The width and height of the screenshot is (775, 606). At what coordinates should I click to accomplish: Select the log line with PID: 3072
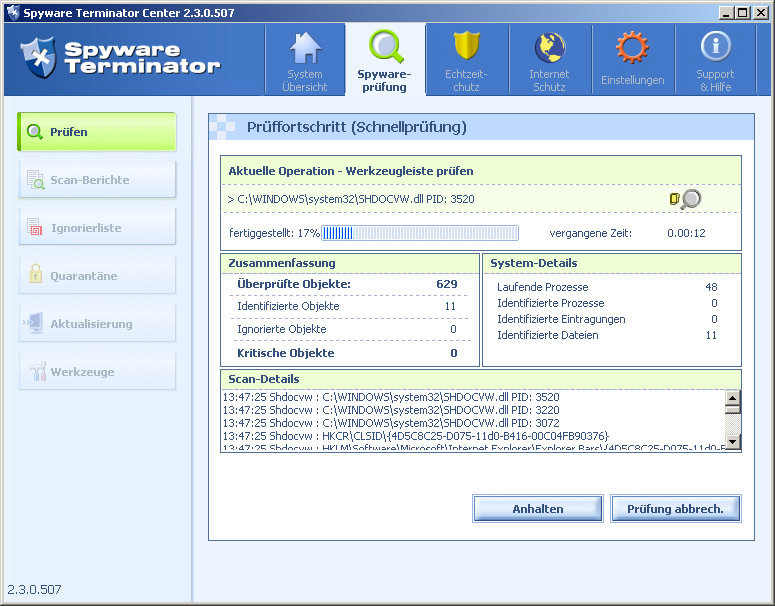pos(391,423)
